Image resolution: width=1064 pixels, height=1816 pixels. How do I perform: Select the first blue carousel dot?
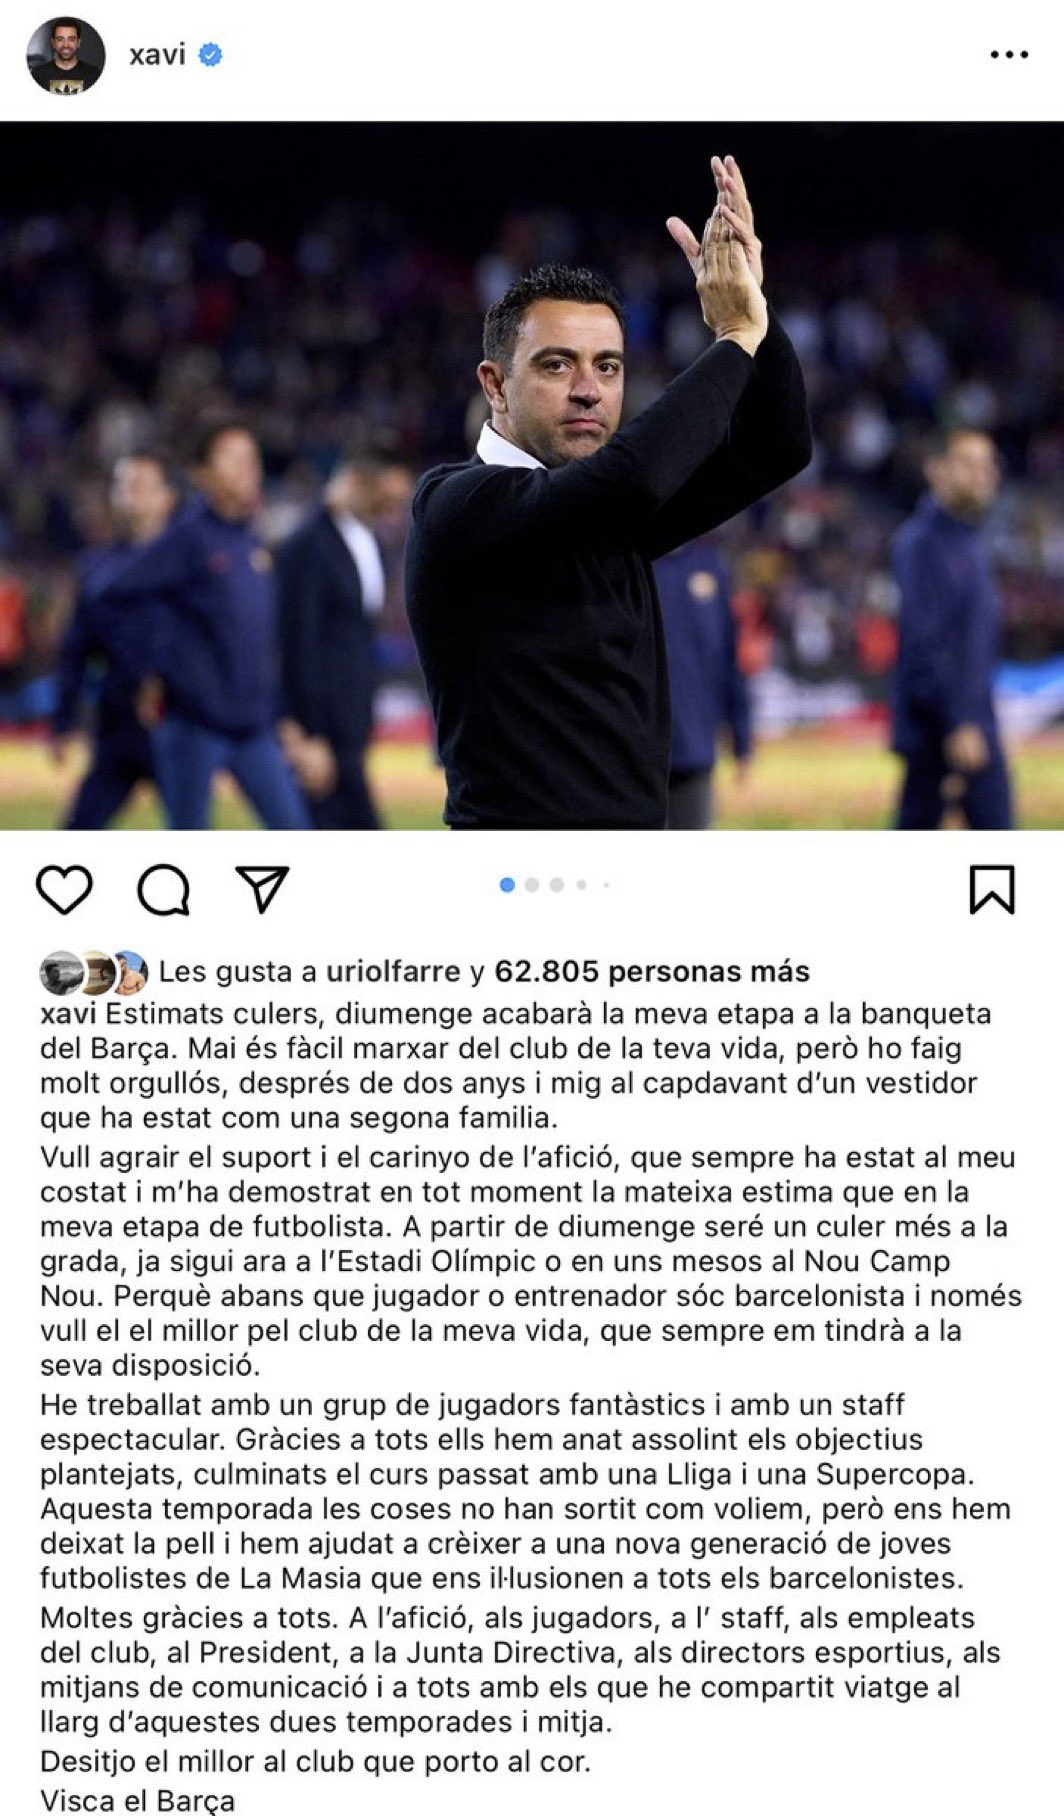507,885
